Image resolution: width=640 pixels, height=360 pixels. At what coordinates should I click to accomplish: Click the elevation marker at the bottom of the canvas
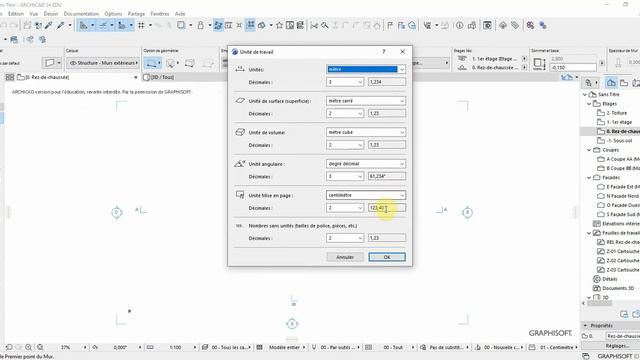pos(292,324)
